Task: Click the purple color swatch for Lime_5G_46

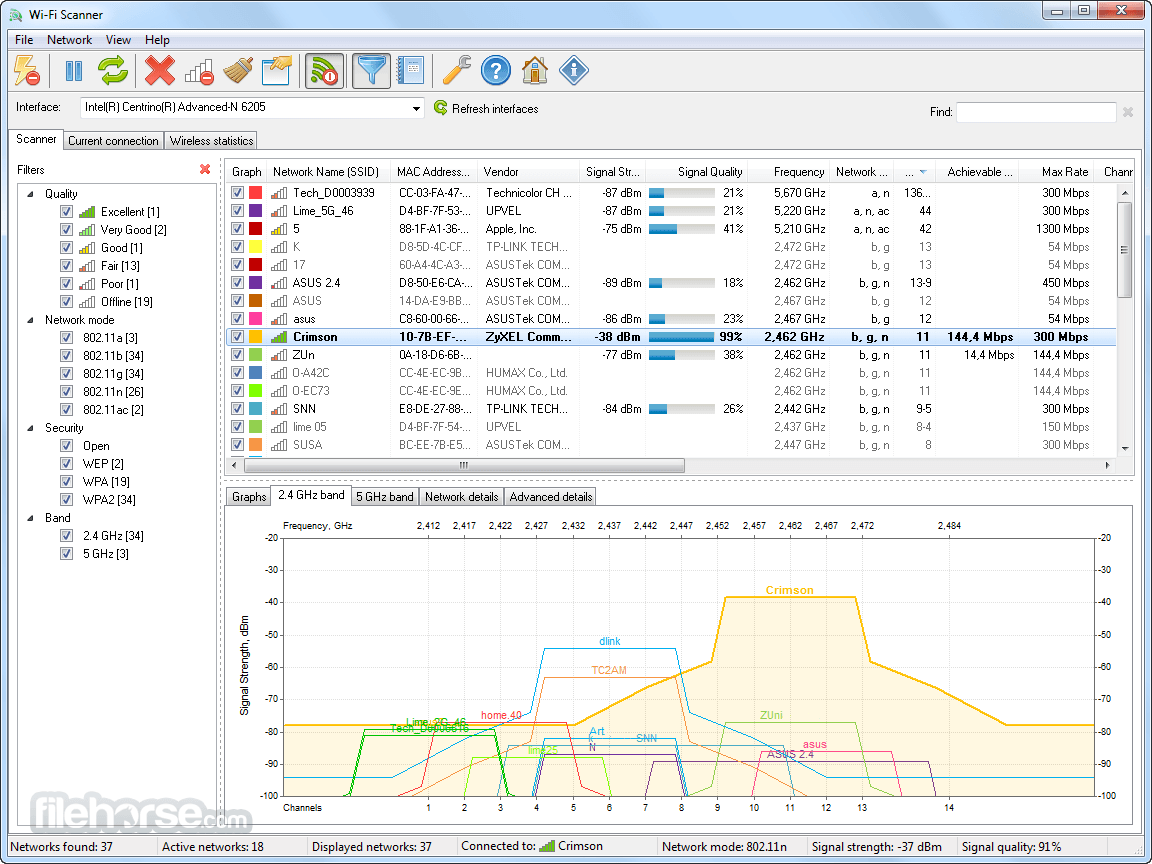Action: click(x=256, y=211)
